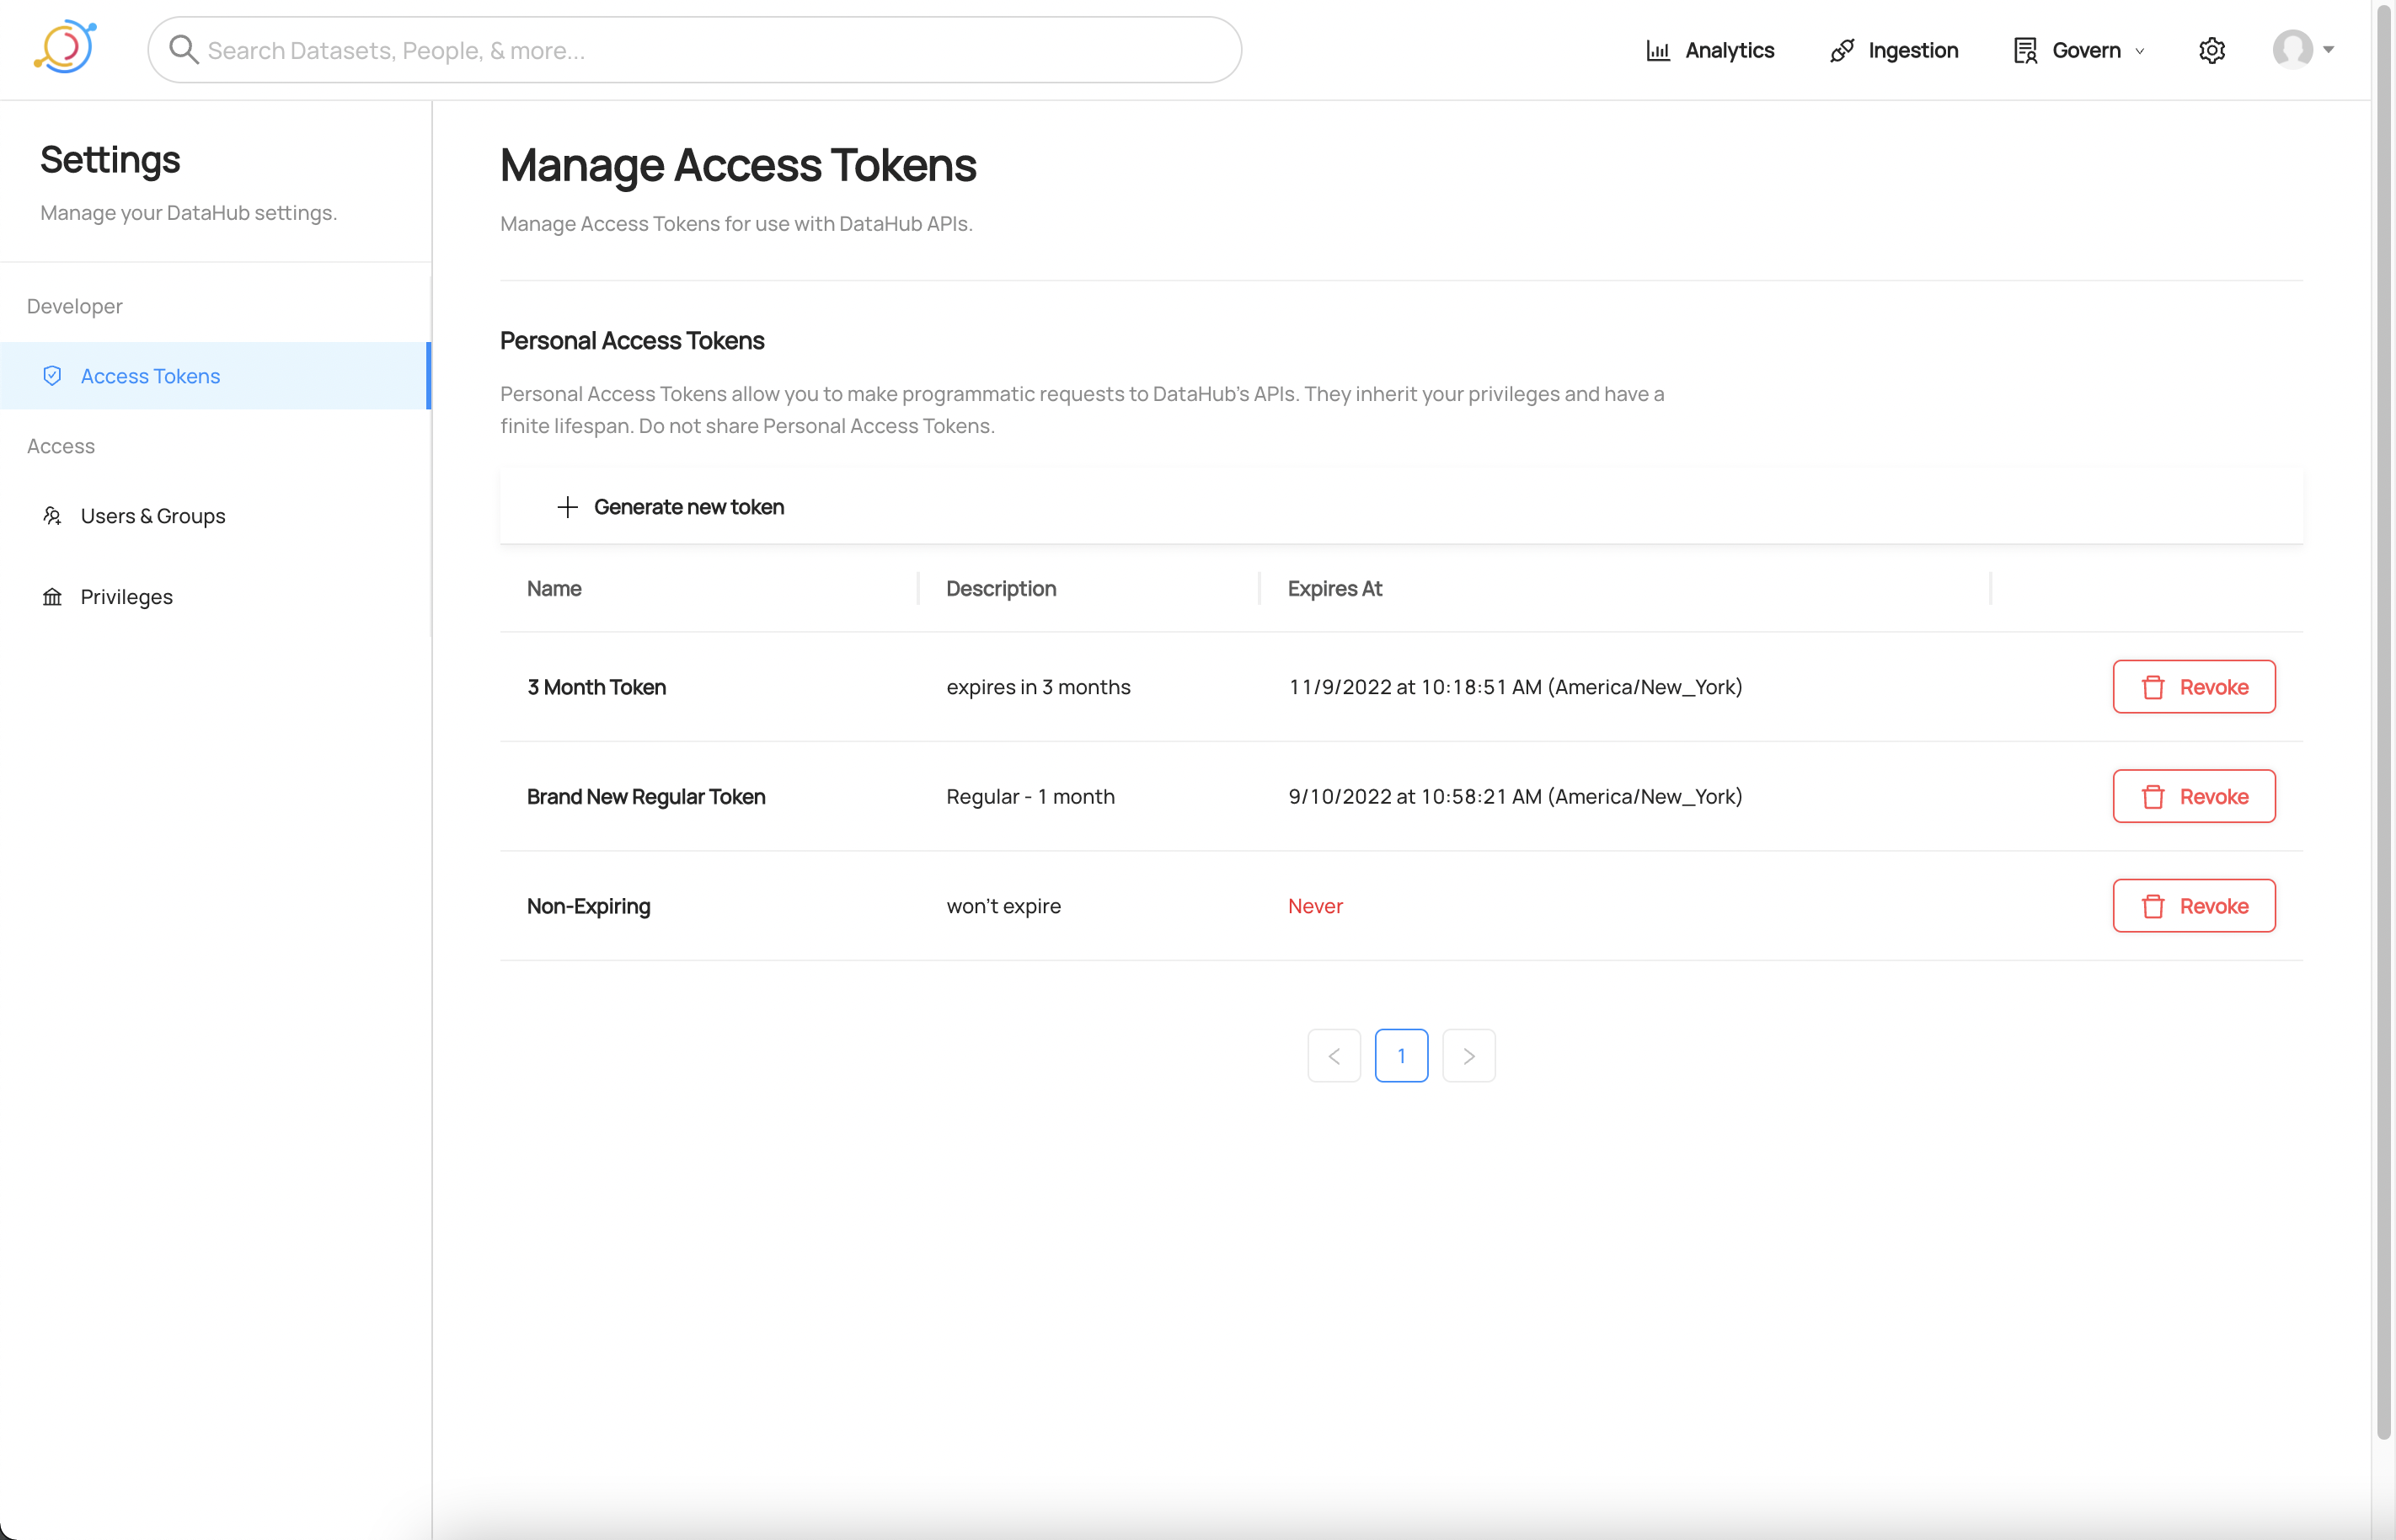Image resolution: width=2396 pixels, height=1540 pixels.
Task: Open the Analytics page
Action: click(x=1709, y=50)
